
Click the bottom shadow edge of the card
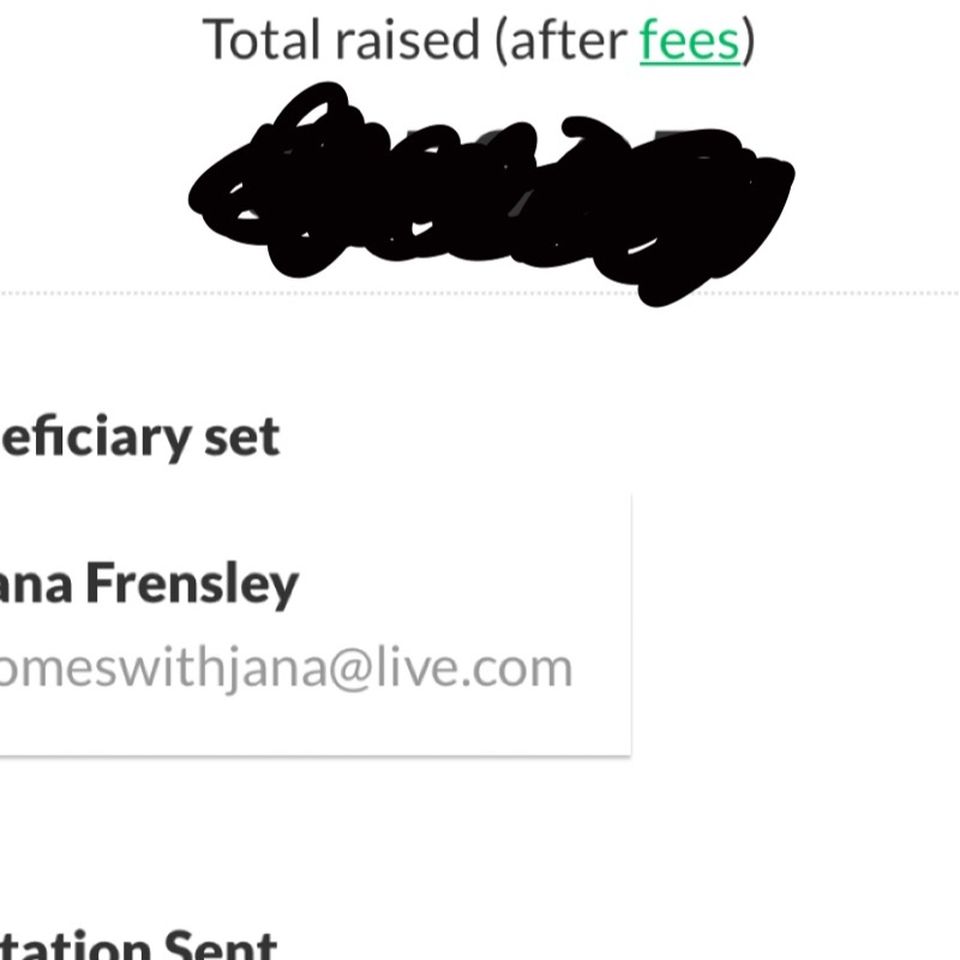click(x=315, y=756)
